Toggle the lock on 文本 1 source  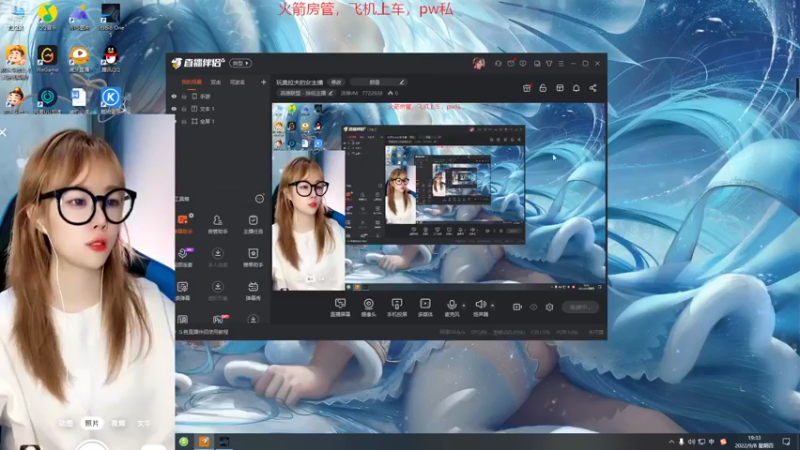point(184,109)
